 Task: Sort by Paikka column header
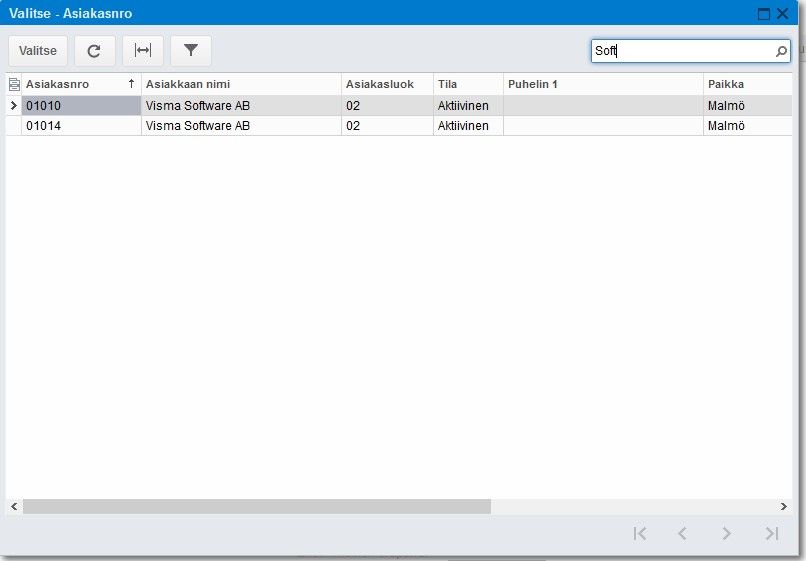point(748,84)
